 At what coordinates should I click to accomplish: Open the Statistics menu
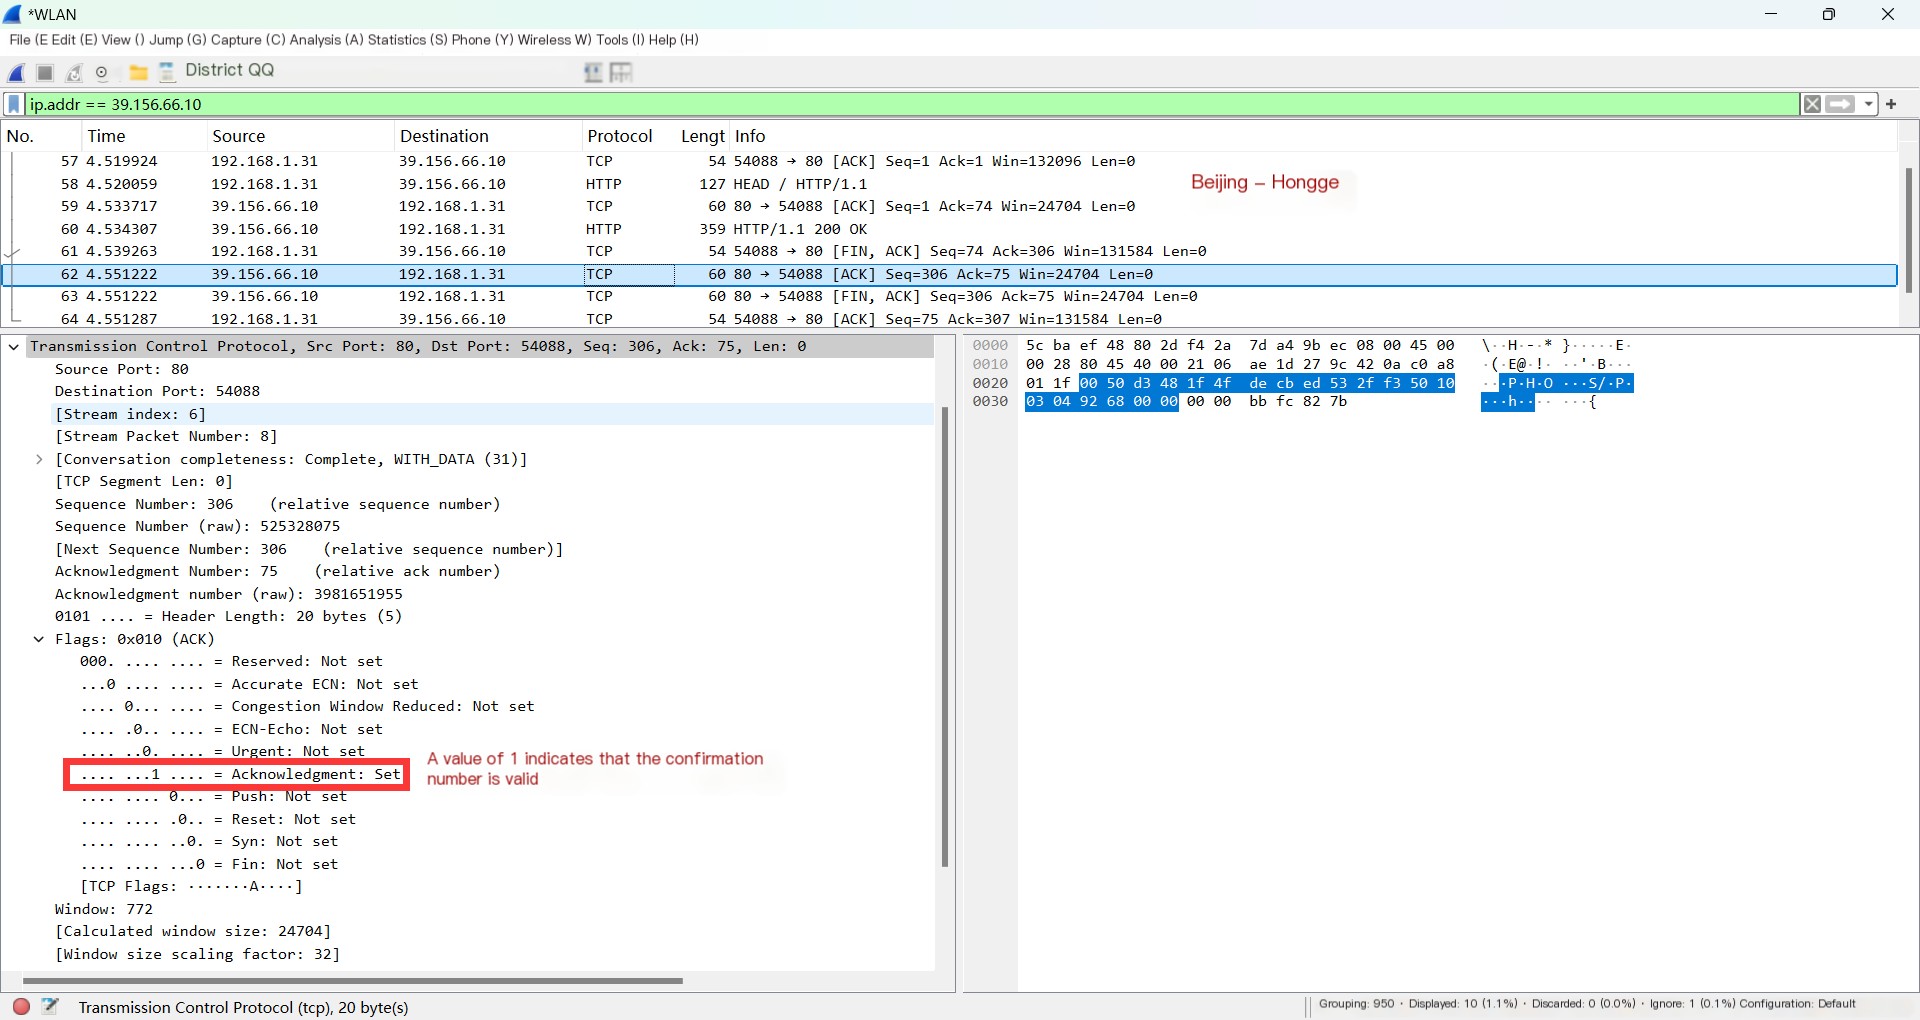[x=407, y=40]
